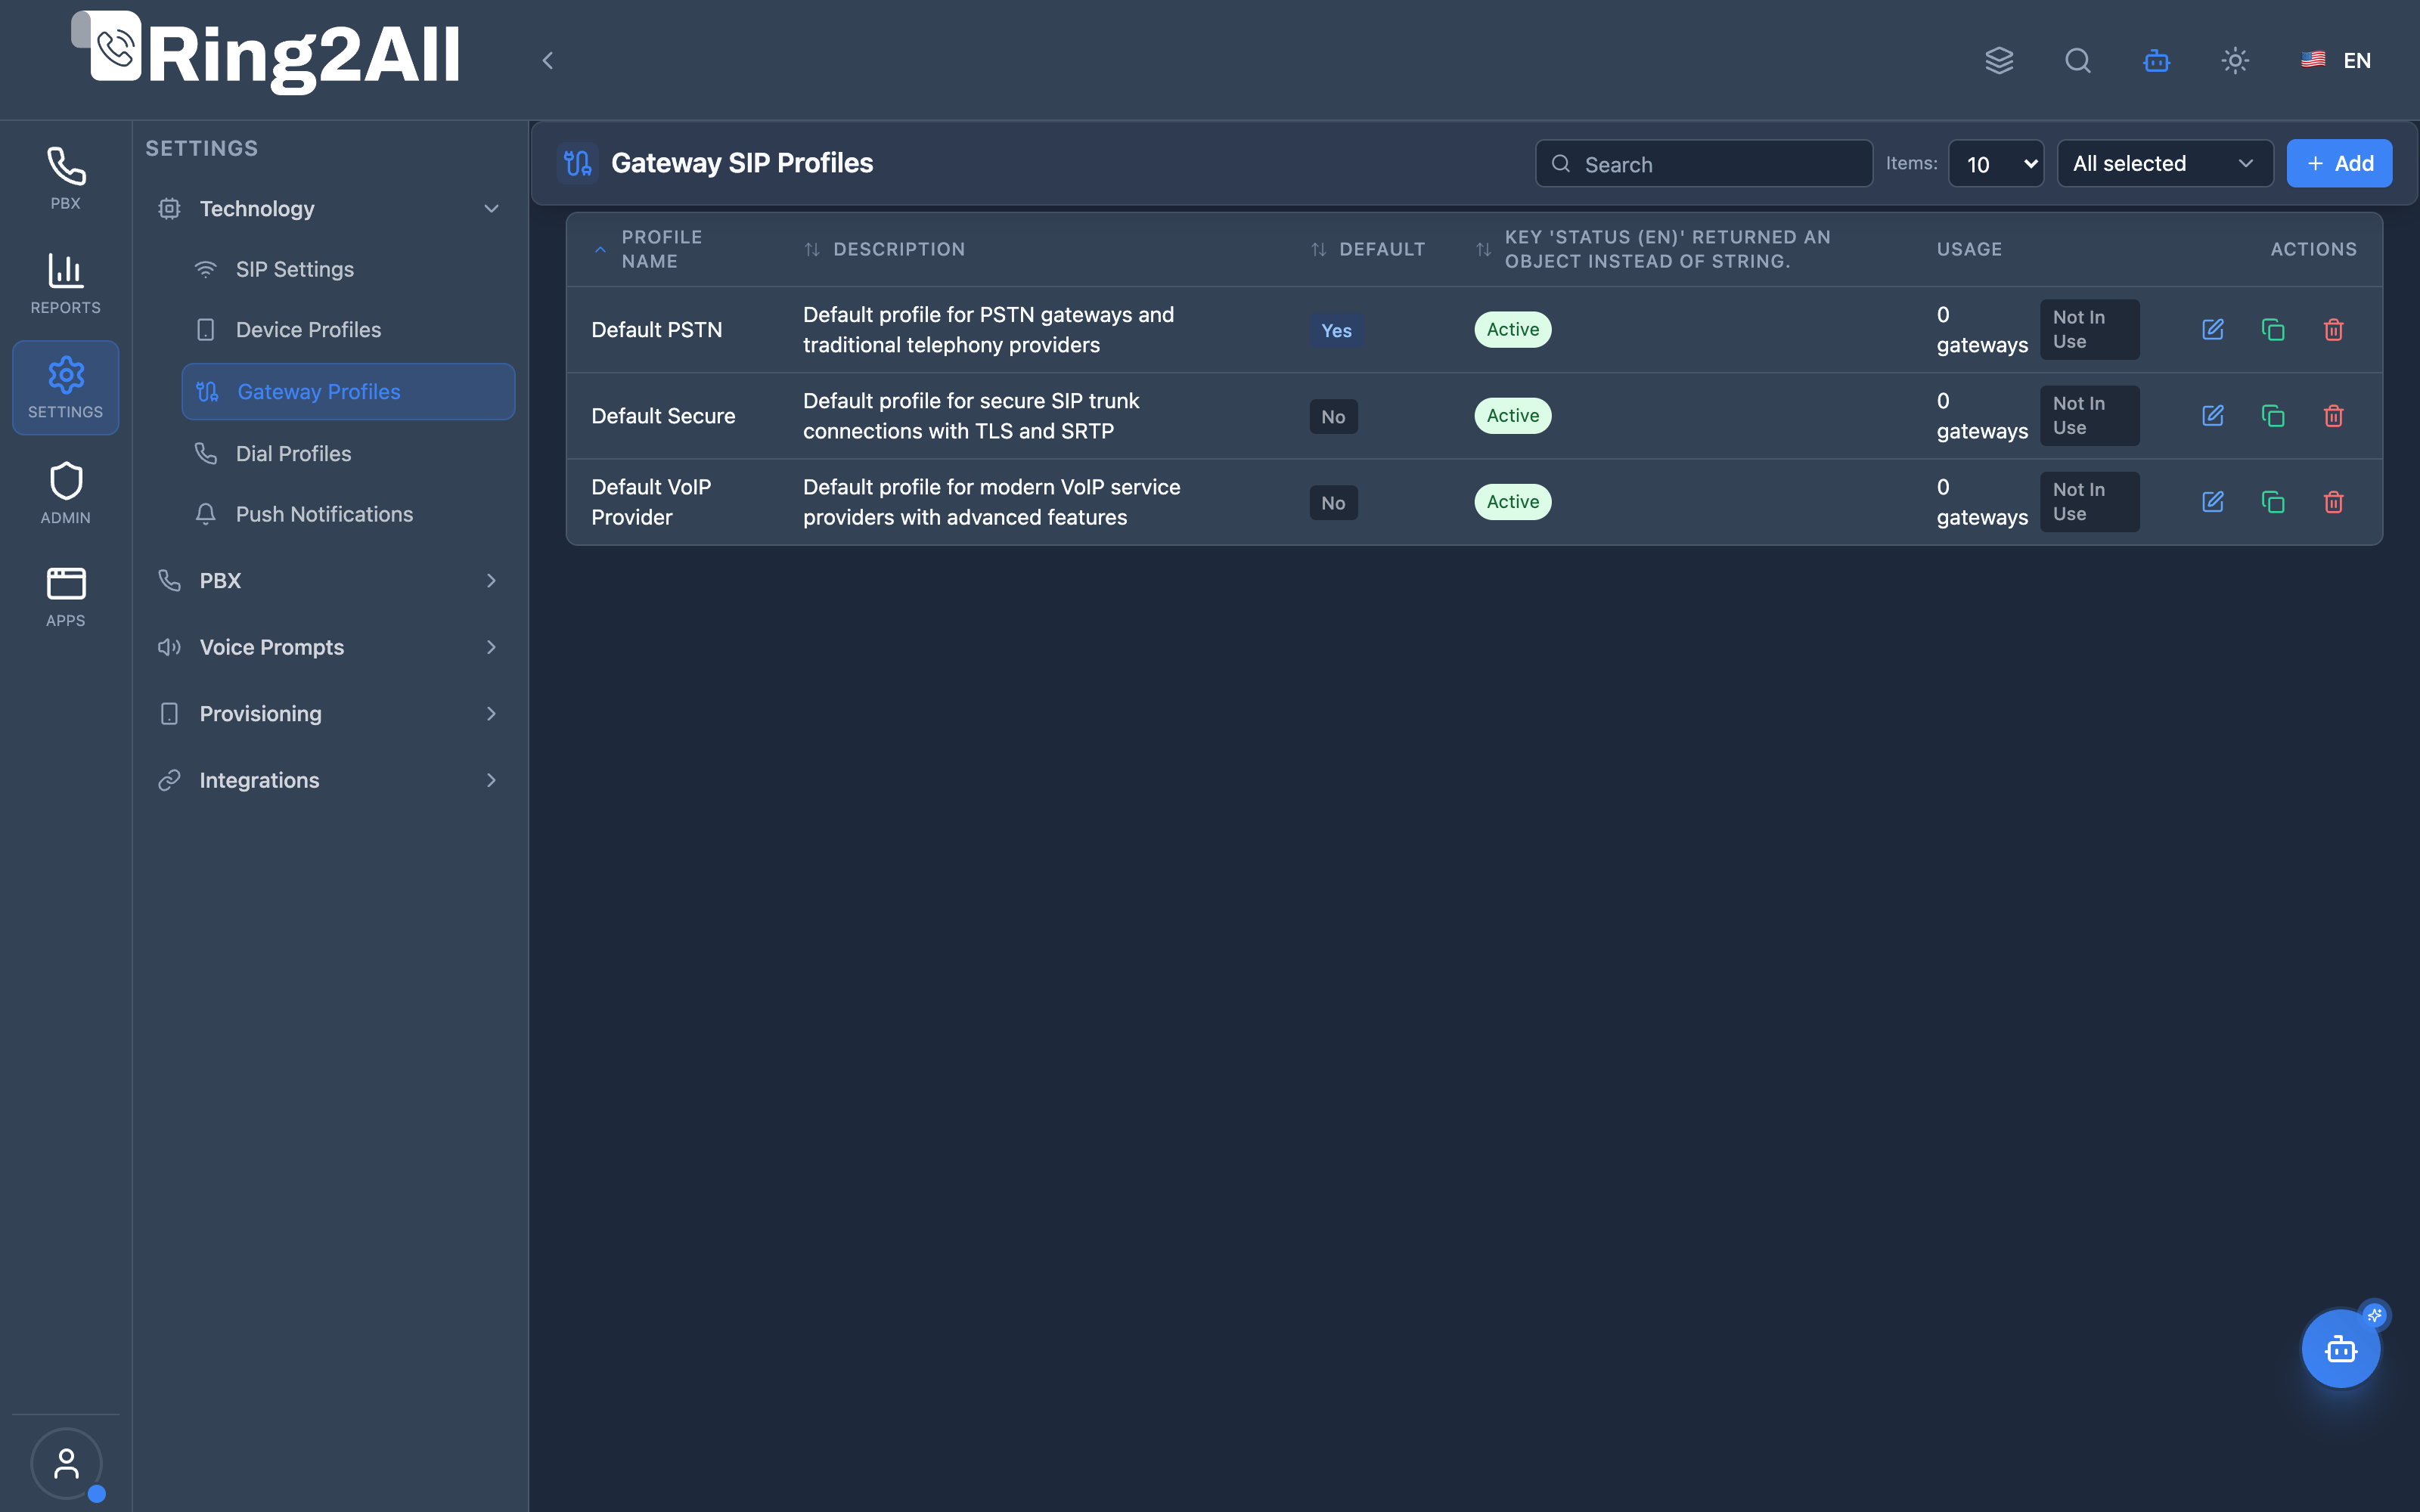Click Not In Use badge for Default PSTN
The height and width of the screenshot is (1512, 2420).
point(2089,330)
